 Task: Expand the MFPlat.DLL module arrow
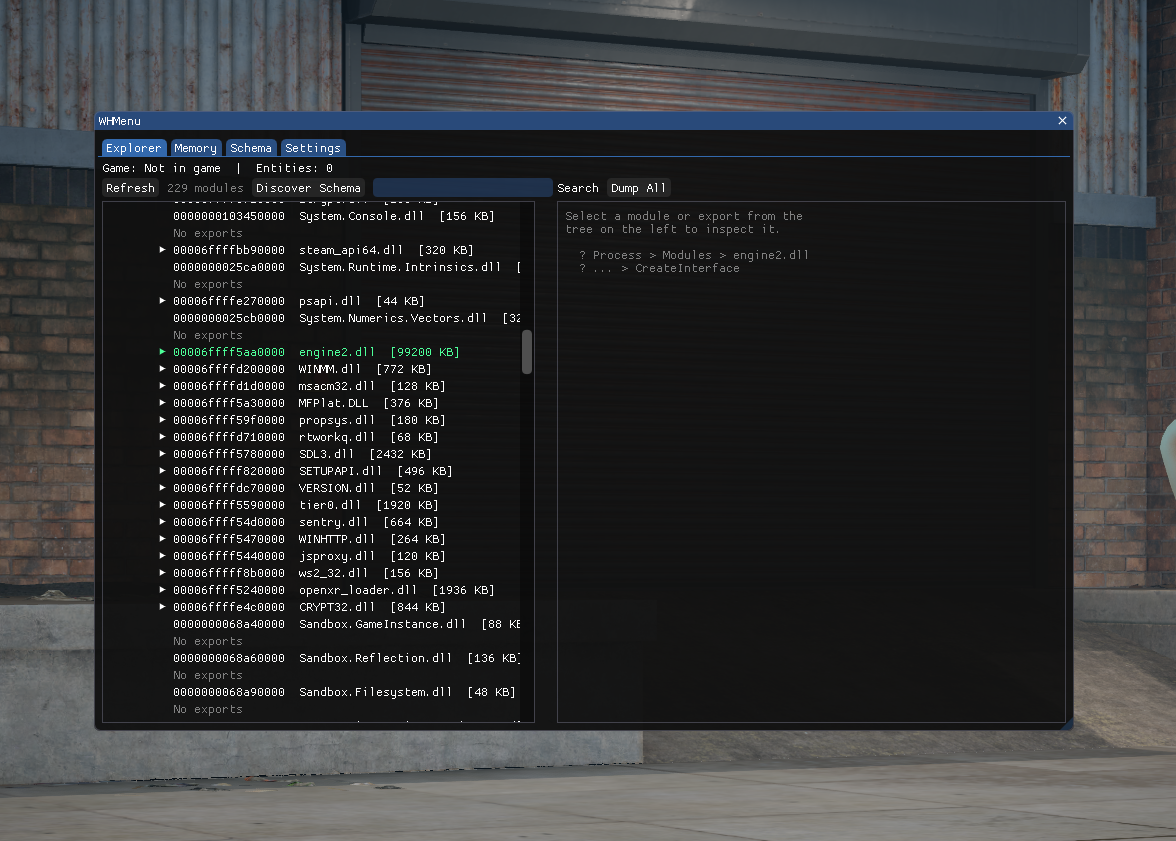tap(163, 403)
